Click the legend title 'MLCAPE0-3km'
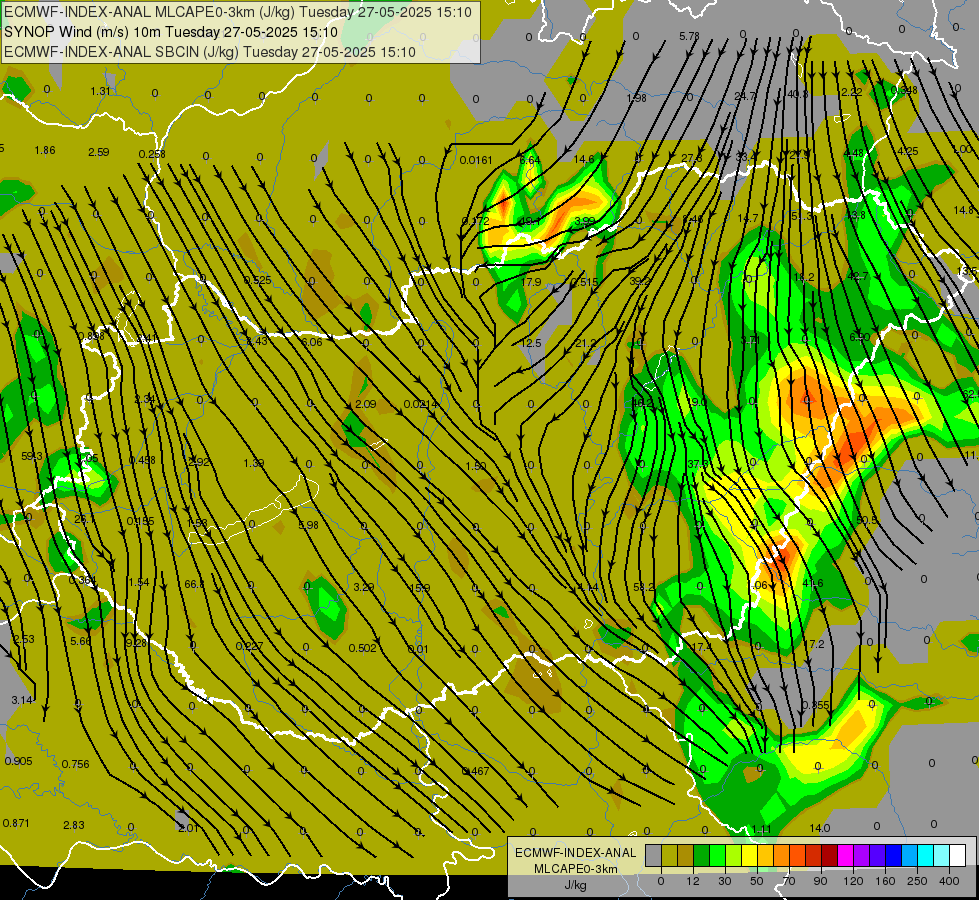Screen dimensions: 979x900 pos(576,869)
